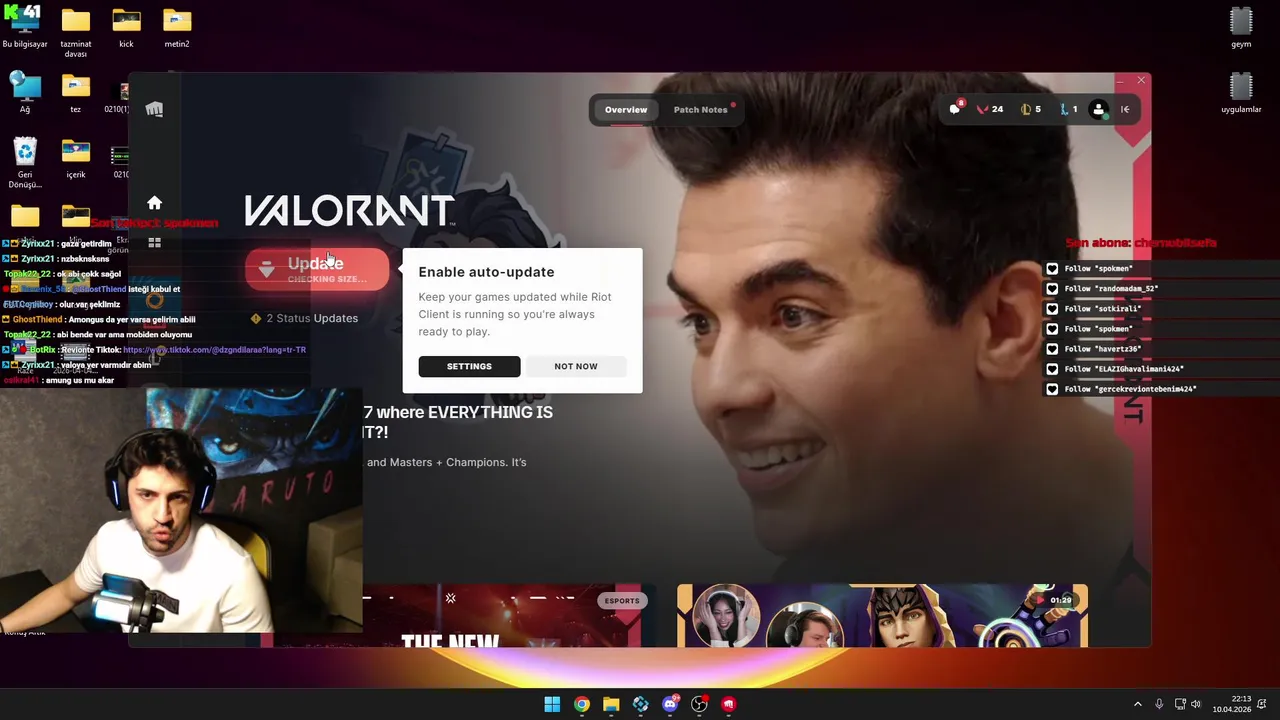1280x720 pixels.
Task: Select the Bu bilgisayar desktop icon
Action: click(x=25, y=28)
